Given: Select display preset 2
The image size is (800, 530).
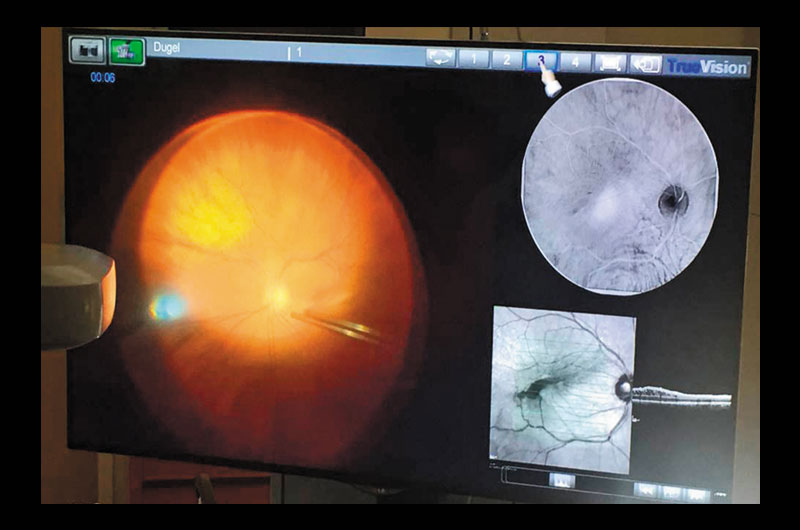Looking at the screenshot, I should point(506,60).
